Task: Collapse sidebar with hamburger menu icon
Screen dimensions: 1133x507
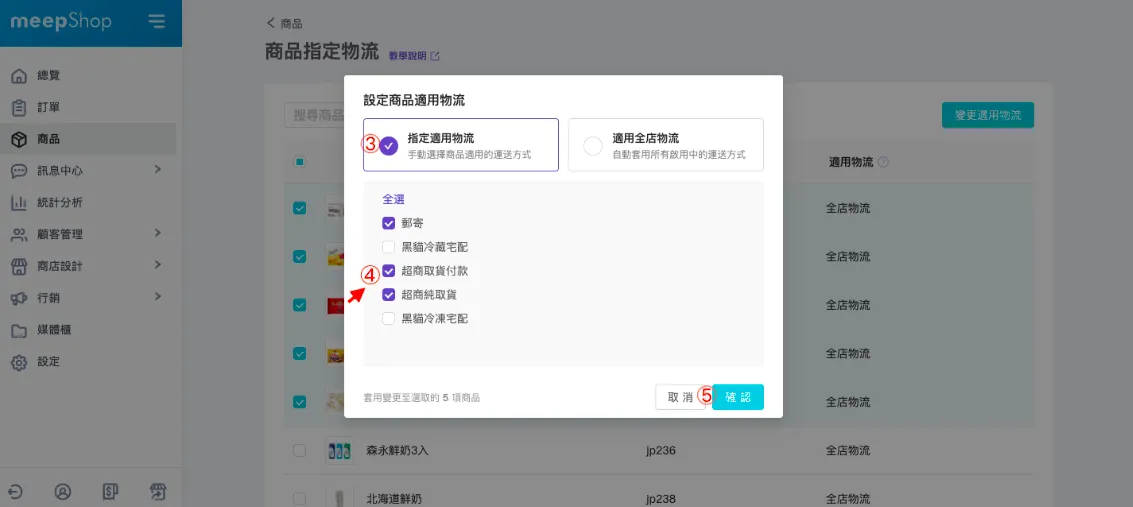Action: click(157, 22)
